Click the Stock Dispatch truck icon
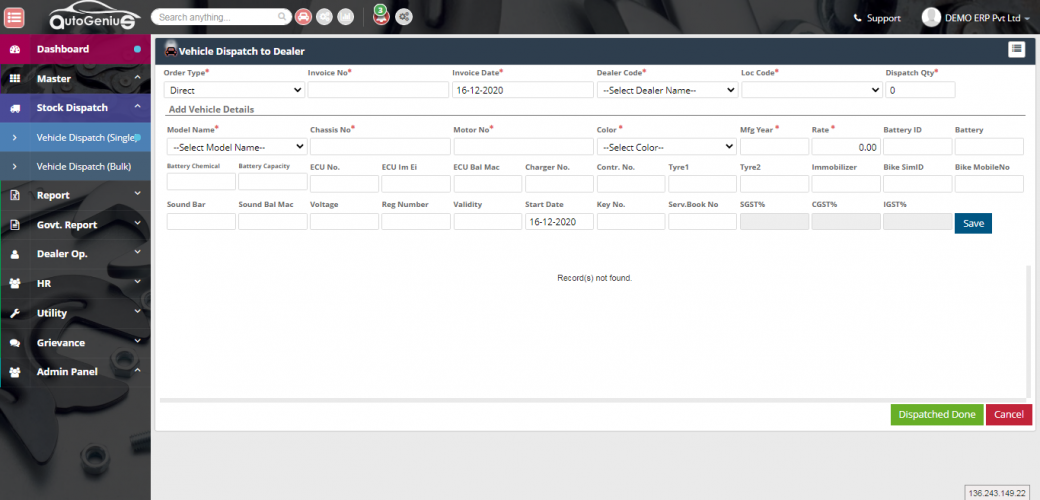1040x500 pixels. coord(15,108)
